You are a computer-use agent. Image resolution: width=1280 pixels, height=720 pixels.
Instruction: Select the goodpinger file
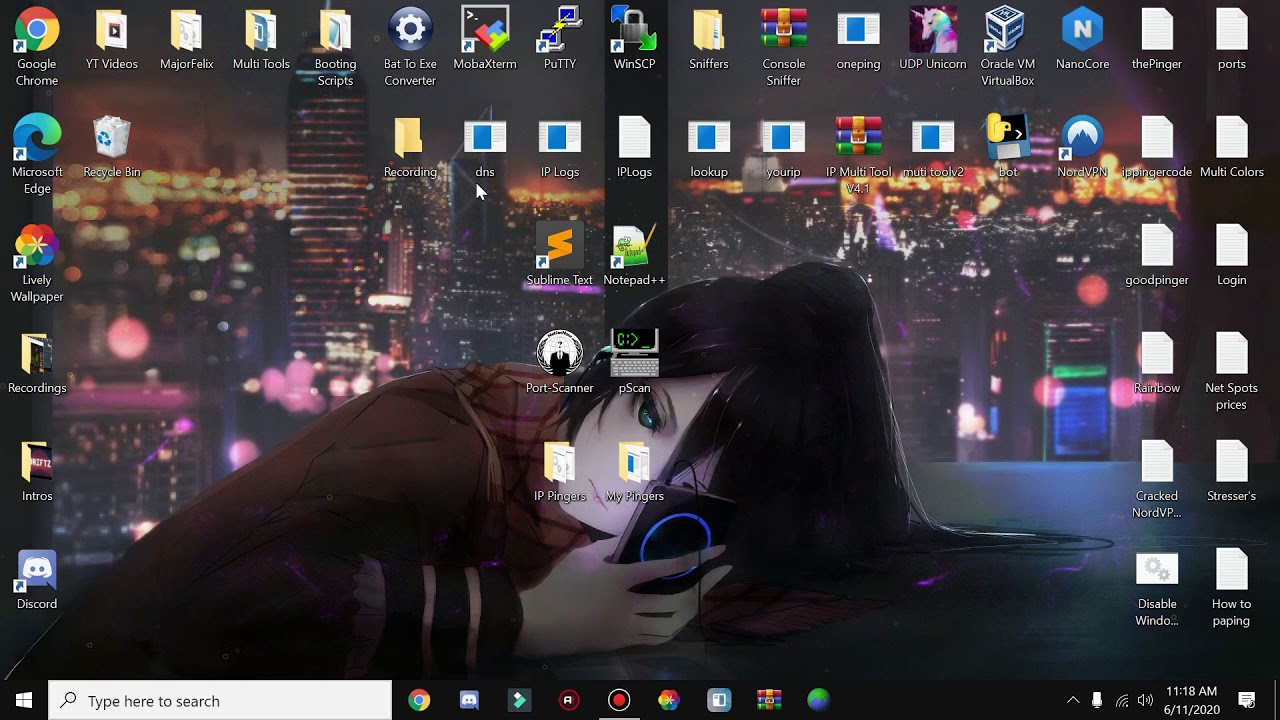pos(1157,246)
